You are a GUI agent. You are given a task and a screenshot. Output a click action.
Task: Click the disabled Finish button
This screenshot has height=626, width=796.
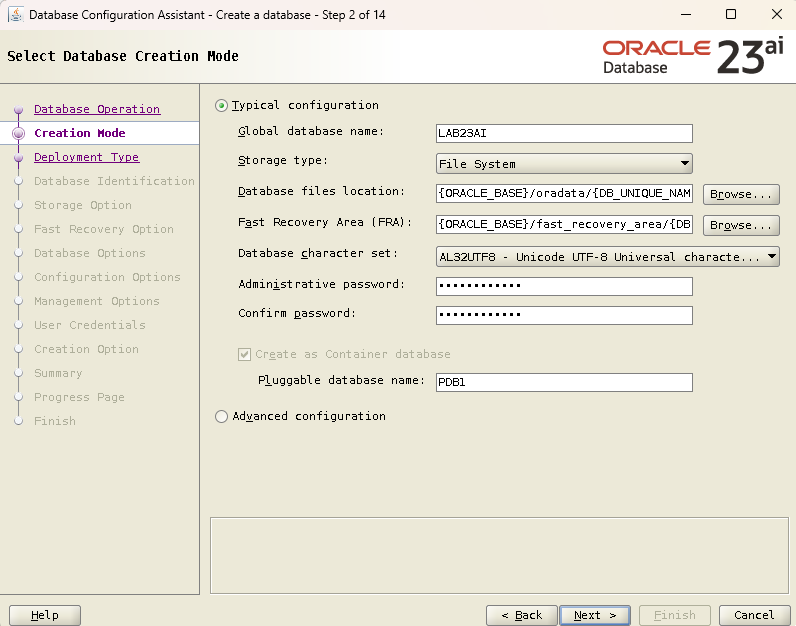pyautogui.click(x=675, y=615)
